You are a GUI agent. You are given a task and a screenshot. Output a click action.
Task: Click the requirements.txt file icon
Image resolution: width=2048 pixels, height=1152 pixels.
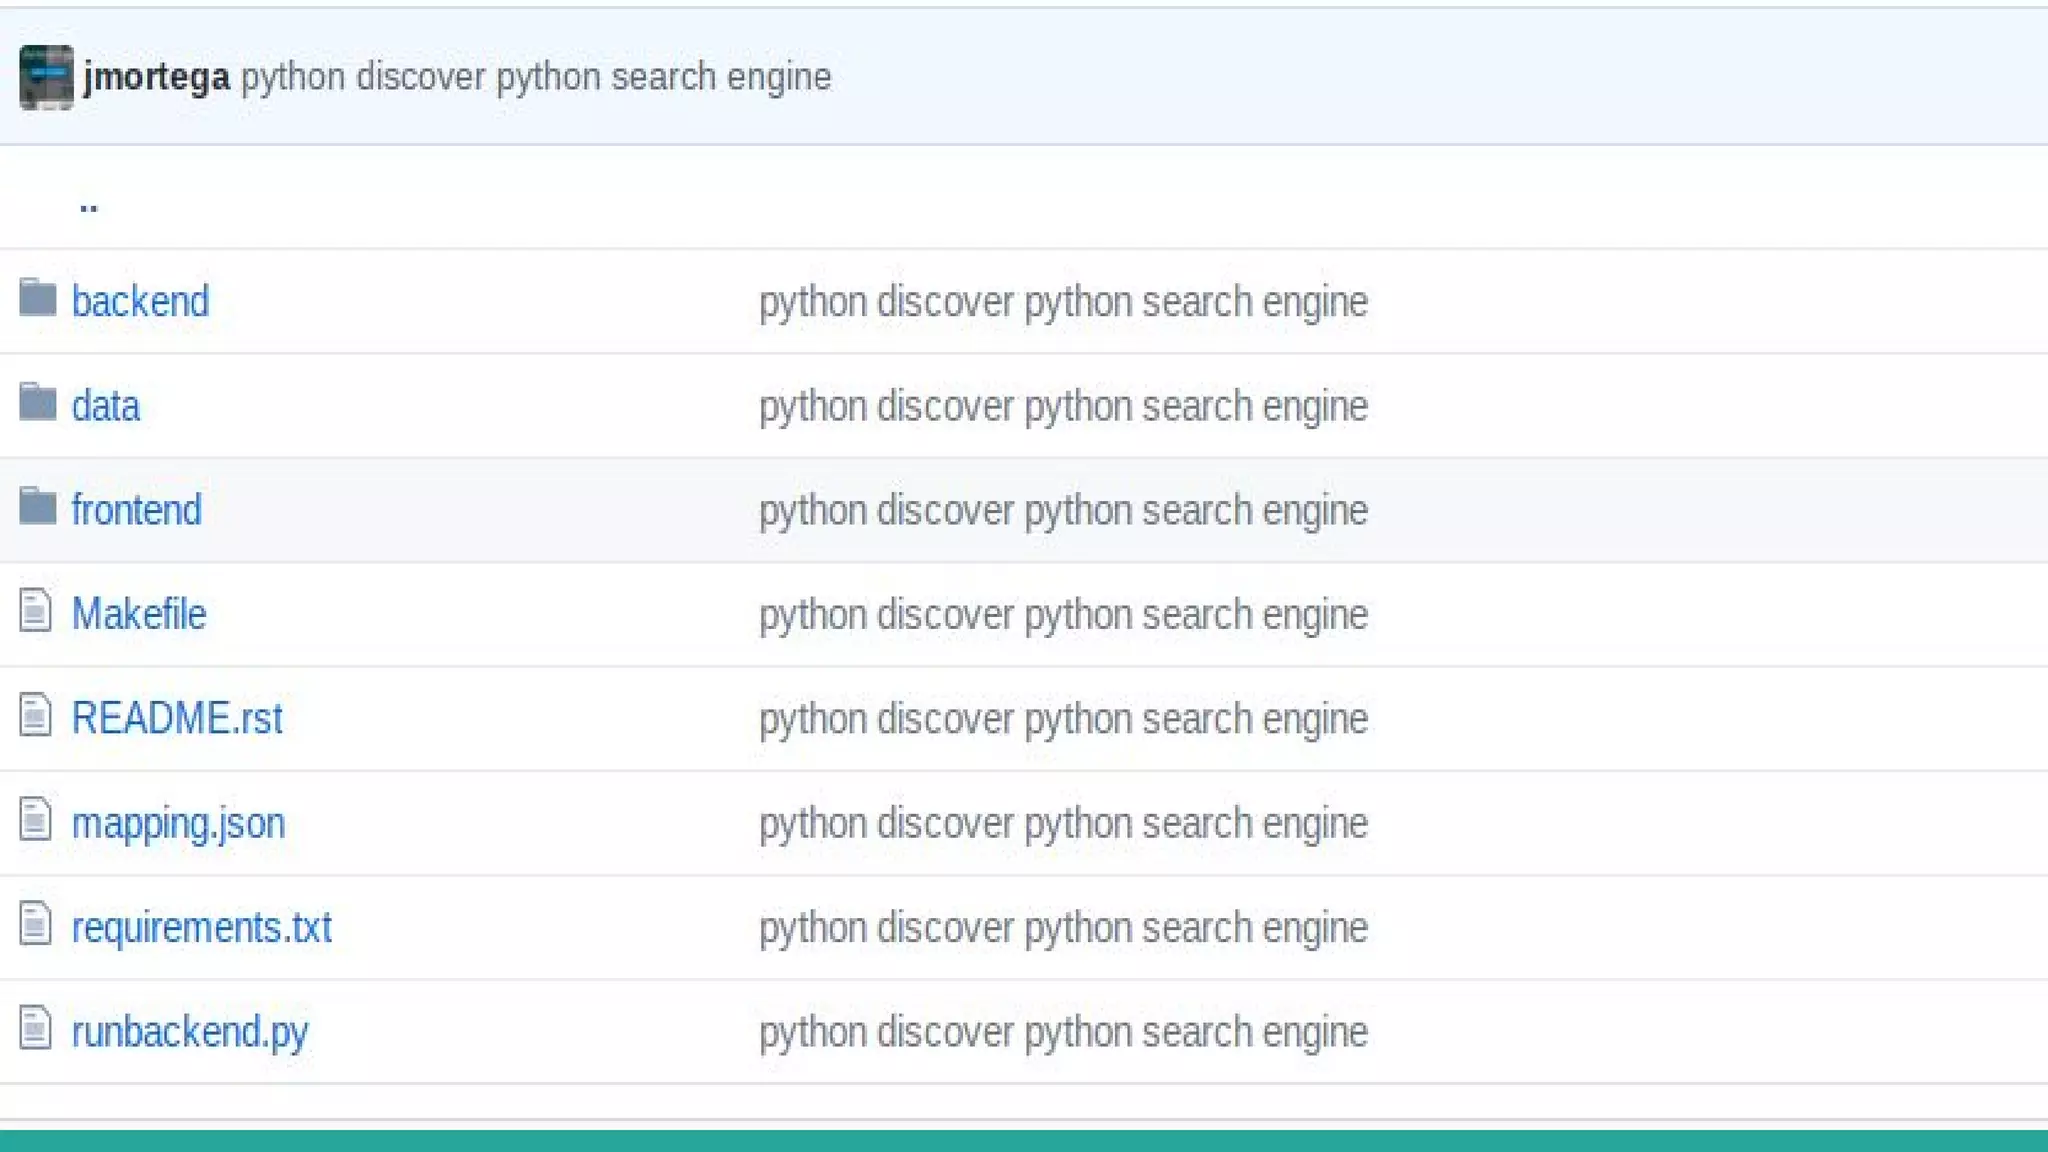pos(35,924)
